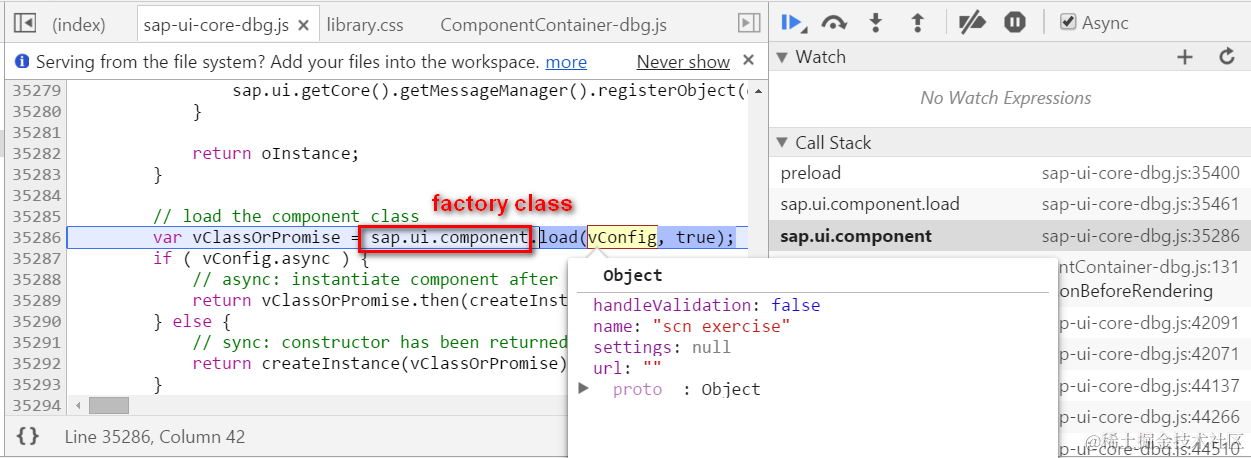
Task: Click the horizontal scrollbar thumb in editor
Action: (109, 405)
